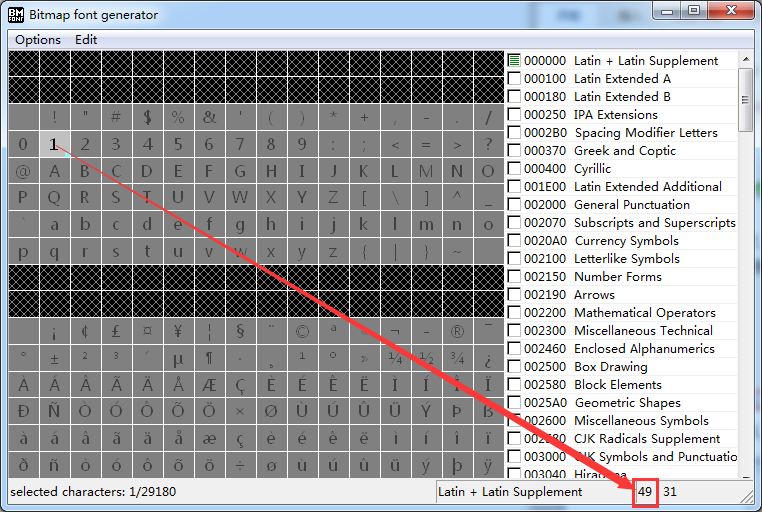762x512 pixels.
Task: Open the Edit menu
Action: (x=86, y=40)
